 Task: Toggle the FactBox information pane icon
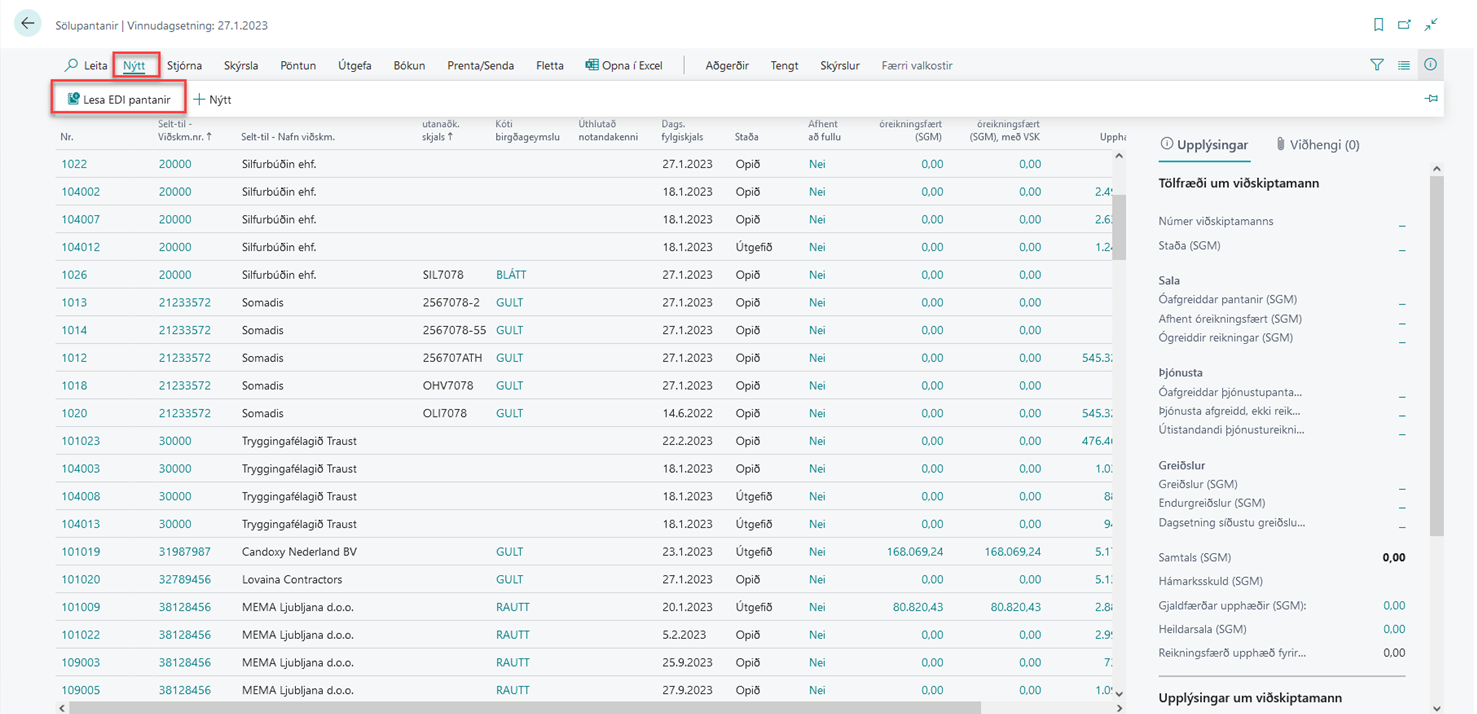tap(1430, 65)
